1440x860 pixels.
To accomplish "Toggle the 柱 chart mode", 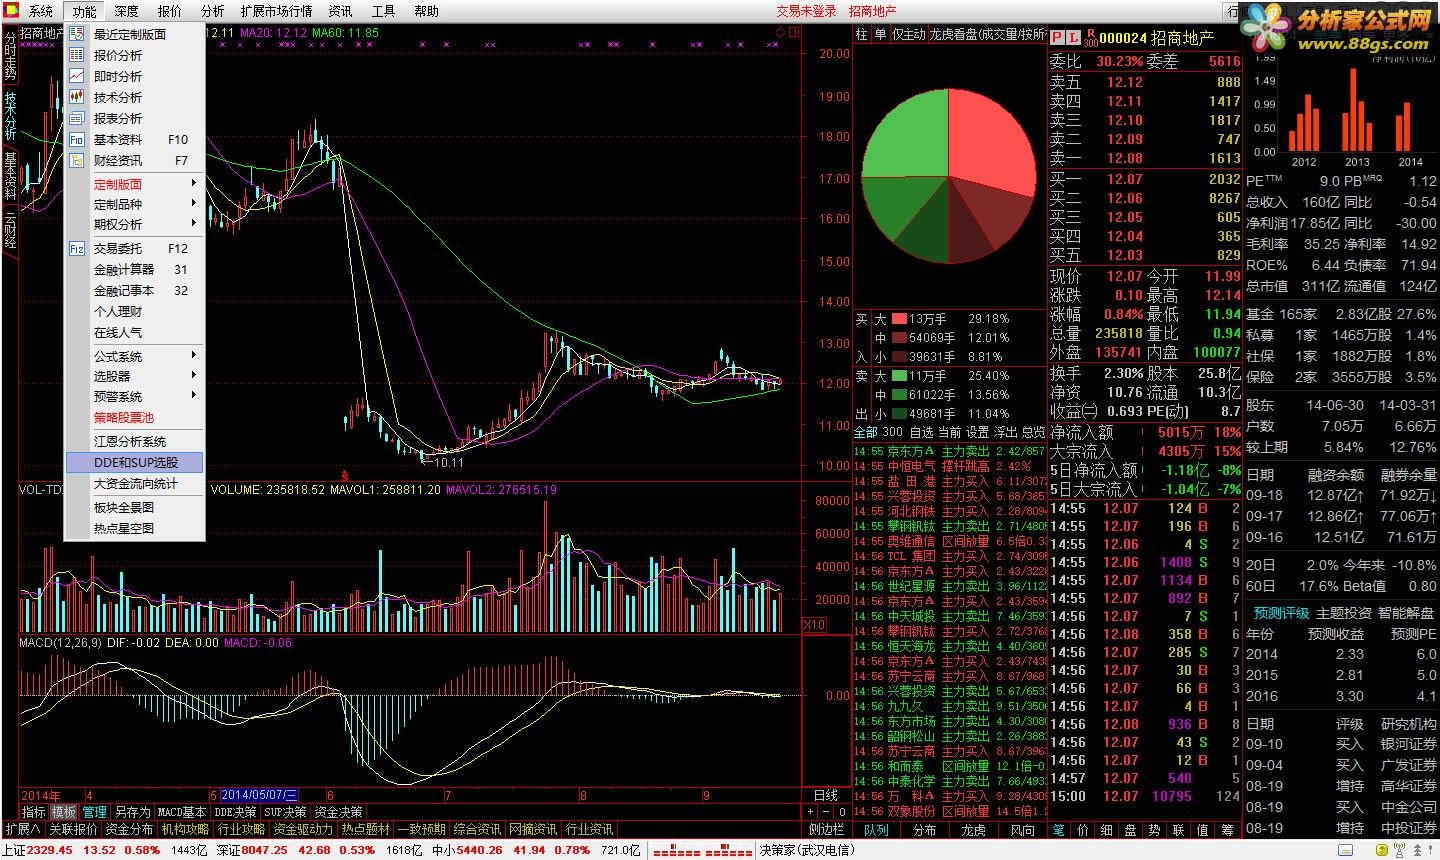I will [x=861, y=34].
